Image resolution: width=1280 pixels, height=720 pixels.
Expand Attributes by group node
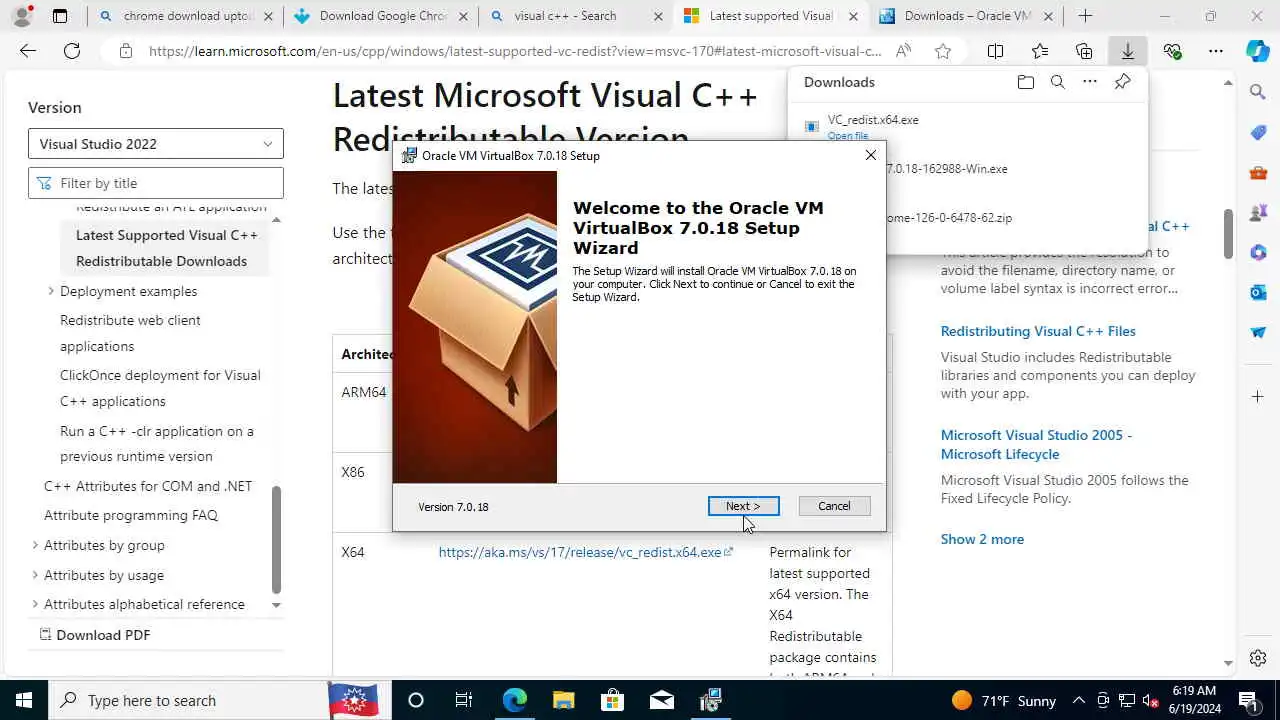pos(35,545)
